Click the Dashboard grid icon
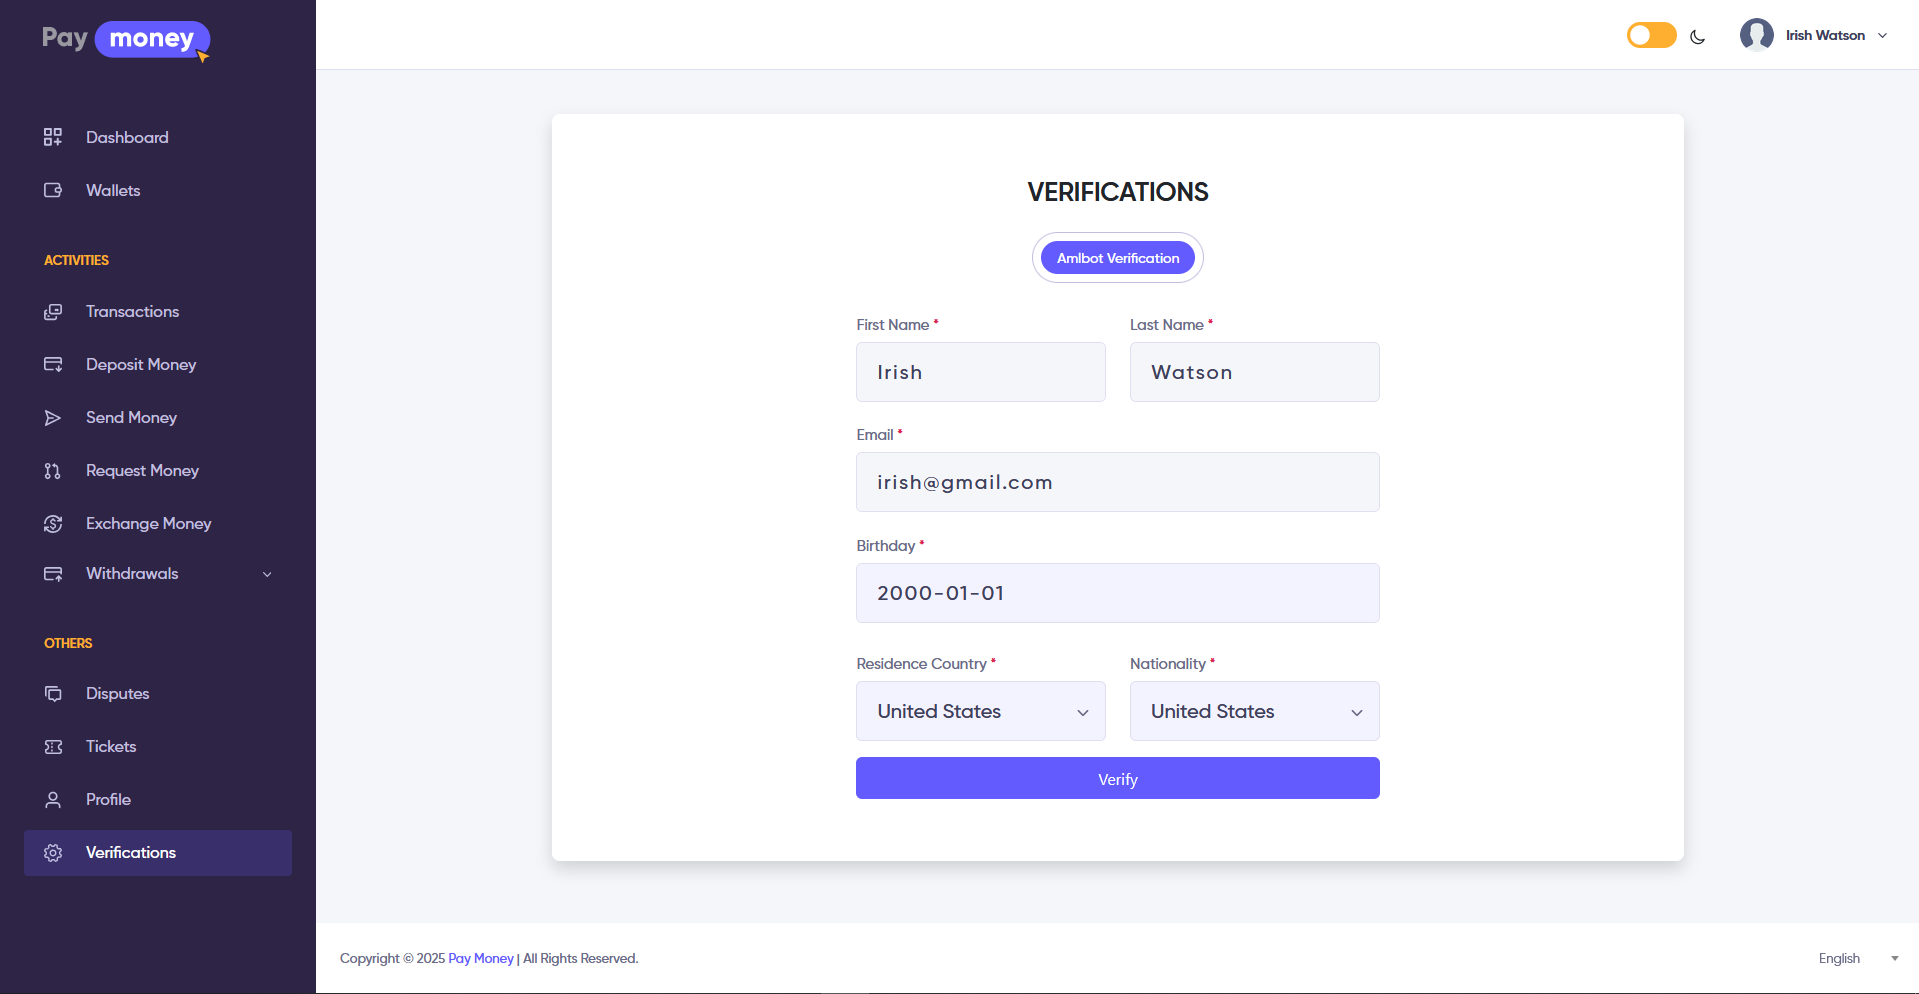The height and width of the screenshot is (994, 1919). (x=53, y=137)
